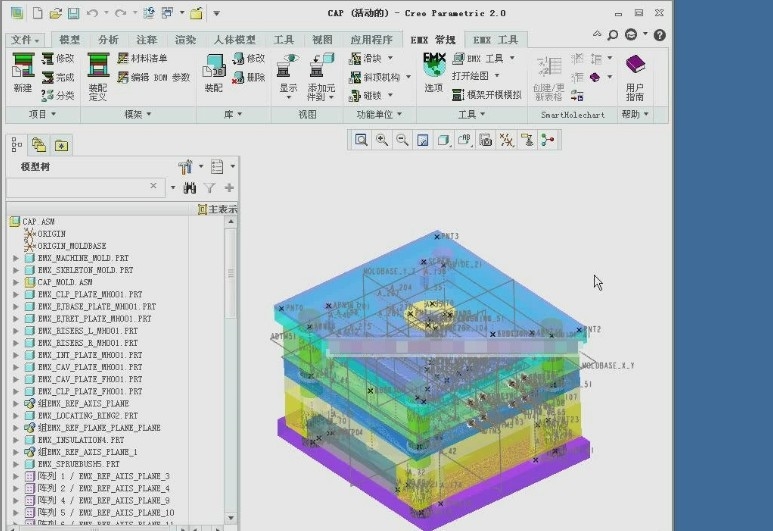Open the model tree settings hammer icon

[185, 167]
